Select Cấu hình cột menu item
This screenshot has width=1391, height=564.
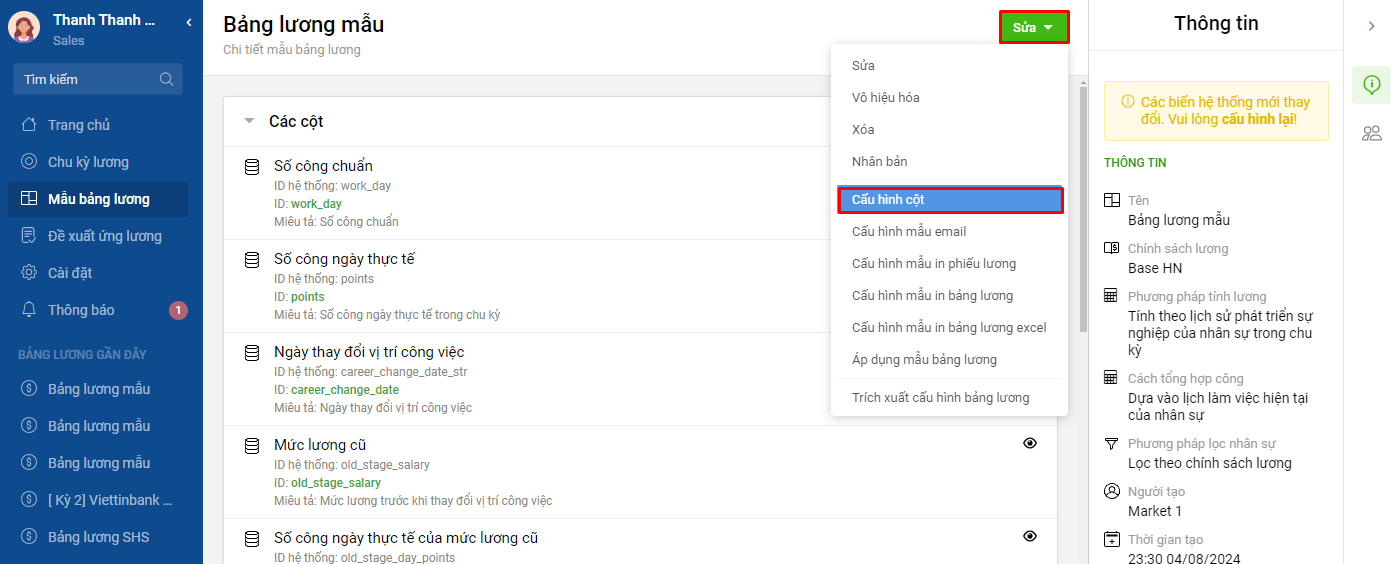click(x=949, y=200)
